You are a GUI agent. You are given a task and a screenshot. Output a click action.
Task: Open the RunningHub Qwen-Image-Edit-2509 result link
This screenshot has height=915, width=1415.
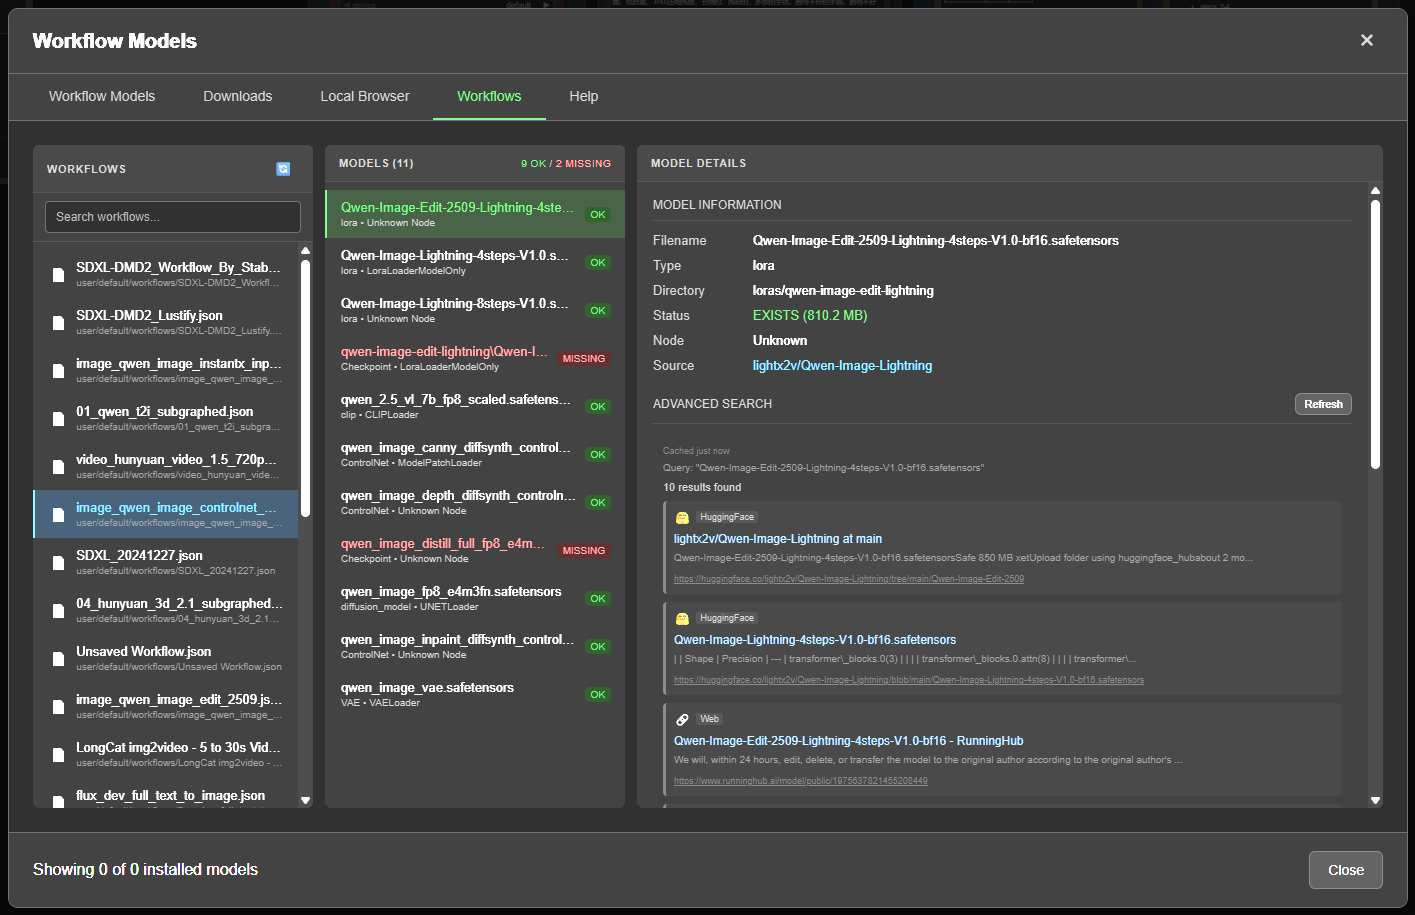tap(849, 741)
